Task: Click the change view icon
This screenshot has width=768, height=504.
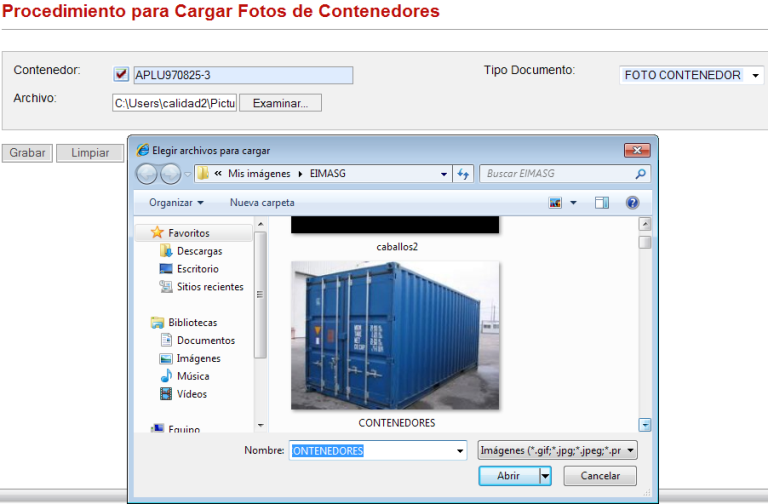Action: pos(555,203)
